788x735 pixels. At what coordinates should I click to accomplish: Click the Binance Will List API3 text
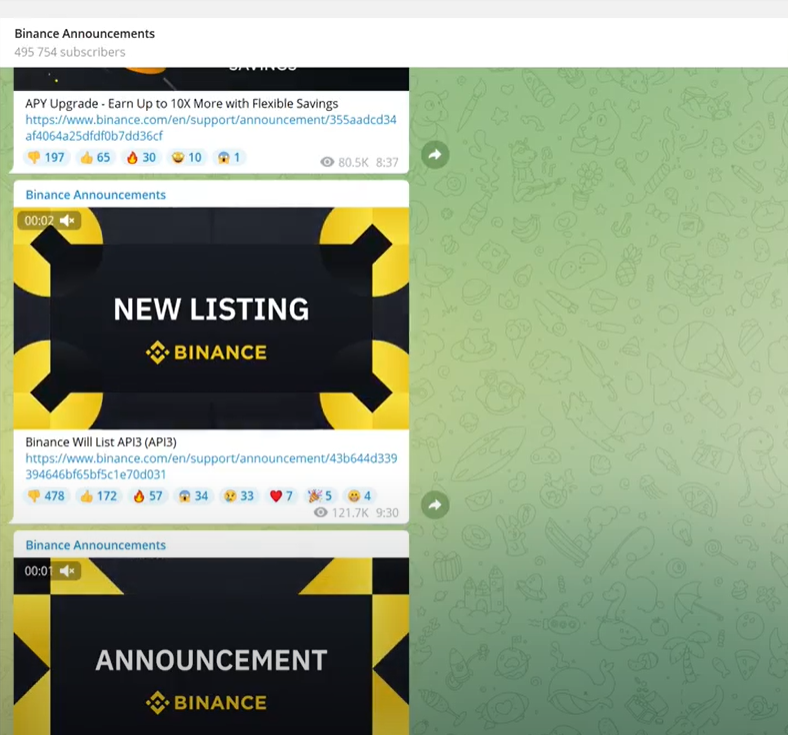pyautogui.click(x=101, y=442)
